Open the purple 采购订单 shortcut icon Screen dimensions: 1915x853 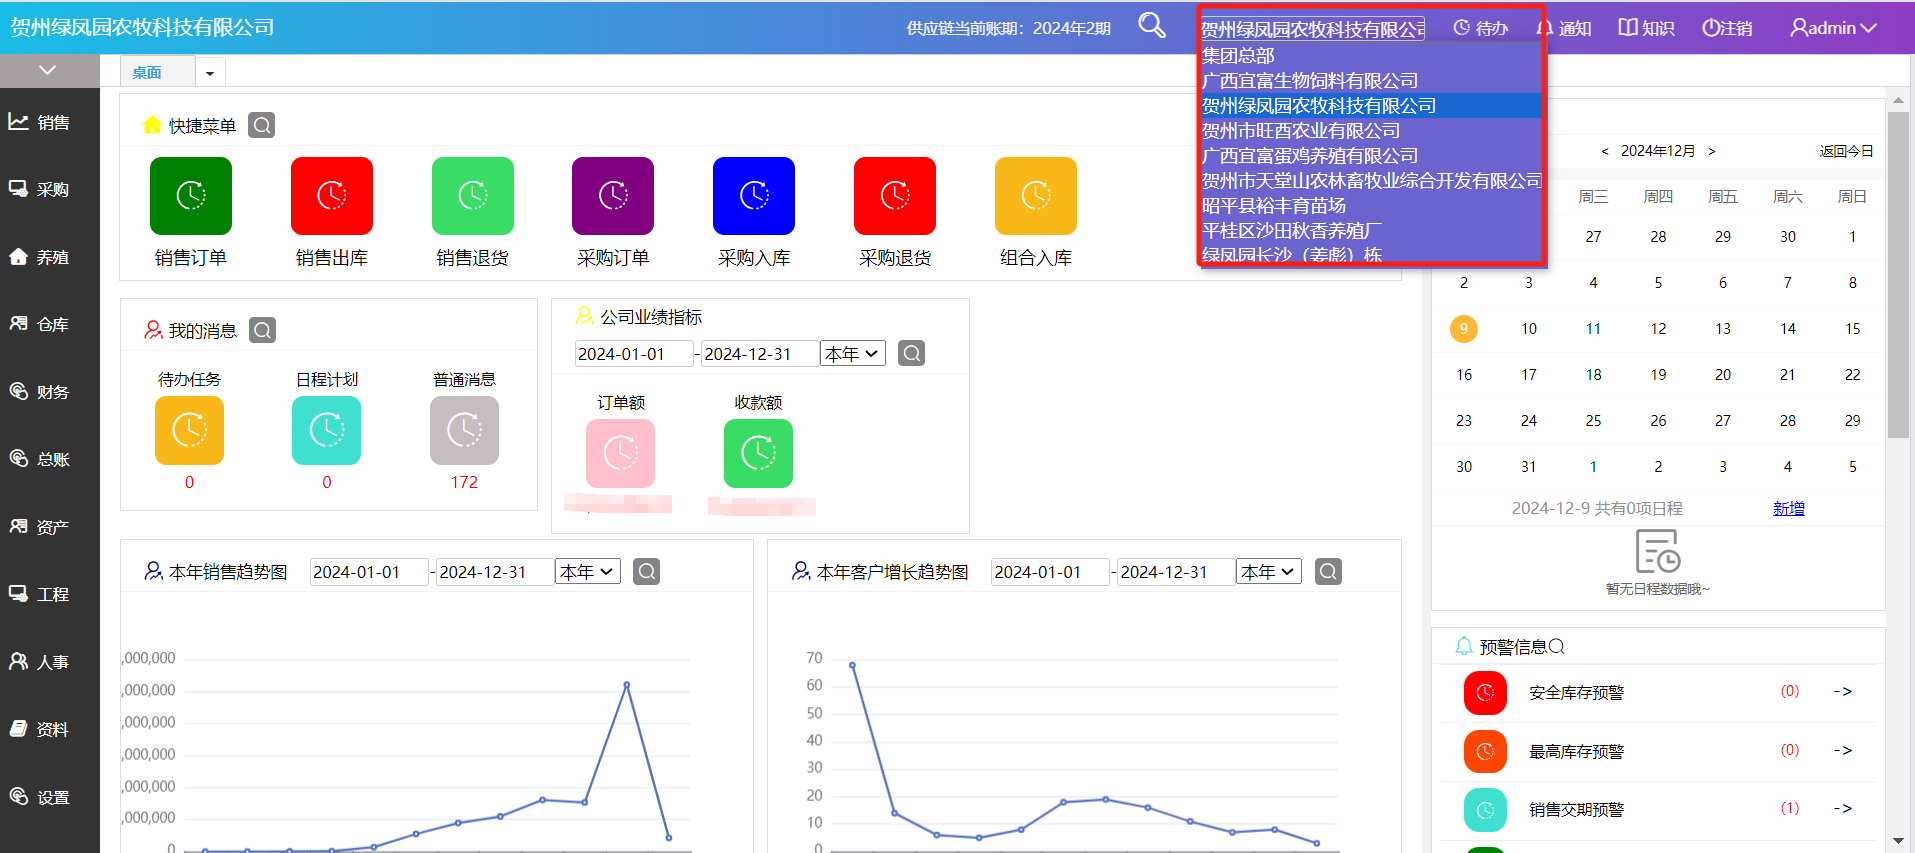click(612, 196)
